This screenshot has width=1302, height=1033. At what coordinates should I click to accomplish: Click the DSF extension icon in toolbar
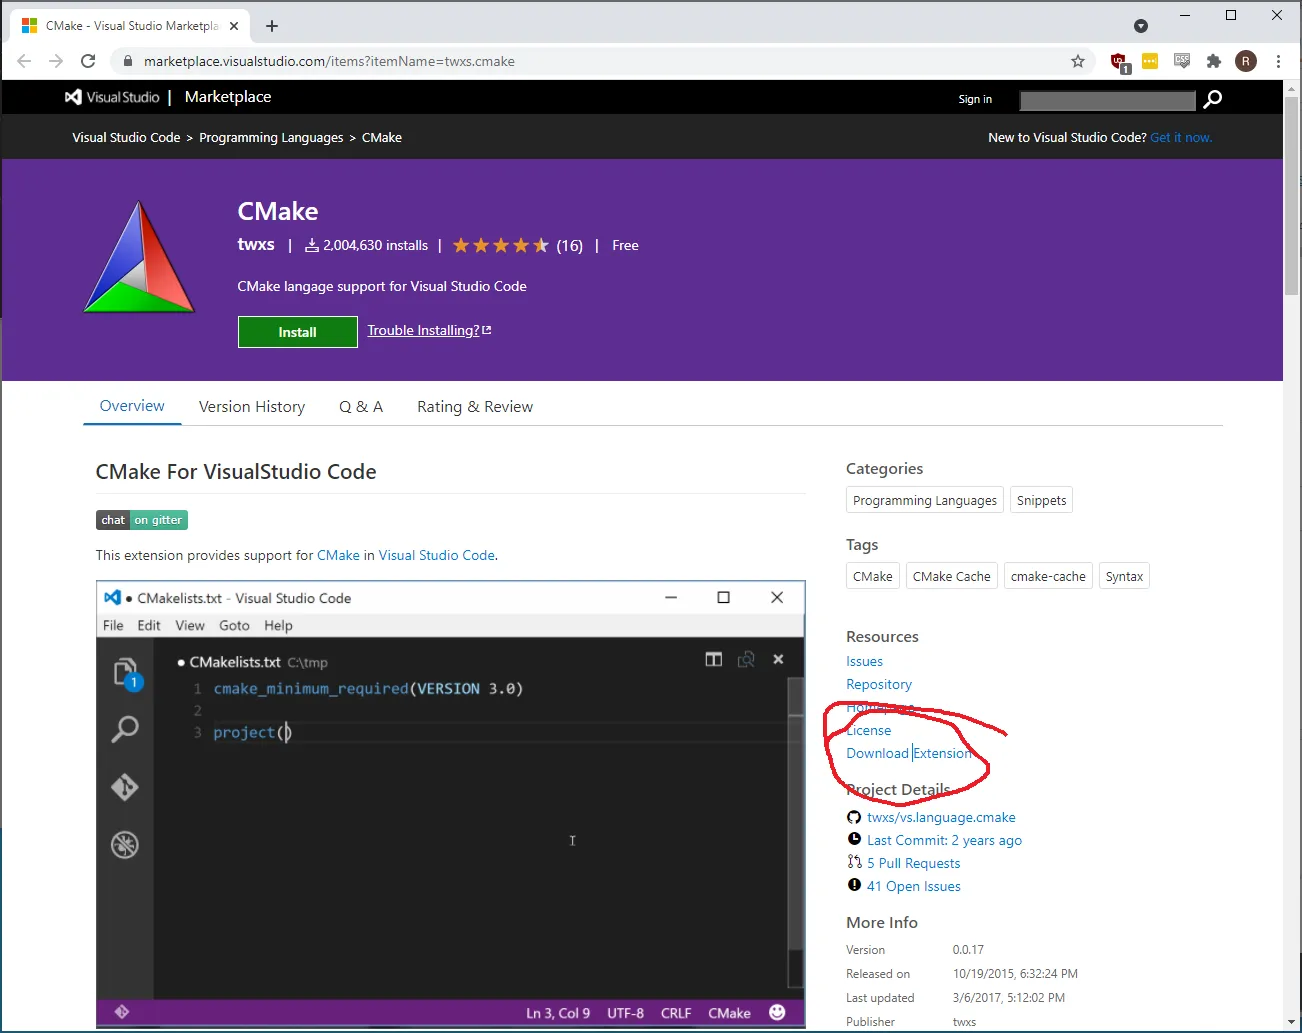[x=1182, y=61]
